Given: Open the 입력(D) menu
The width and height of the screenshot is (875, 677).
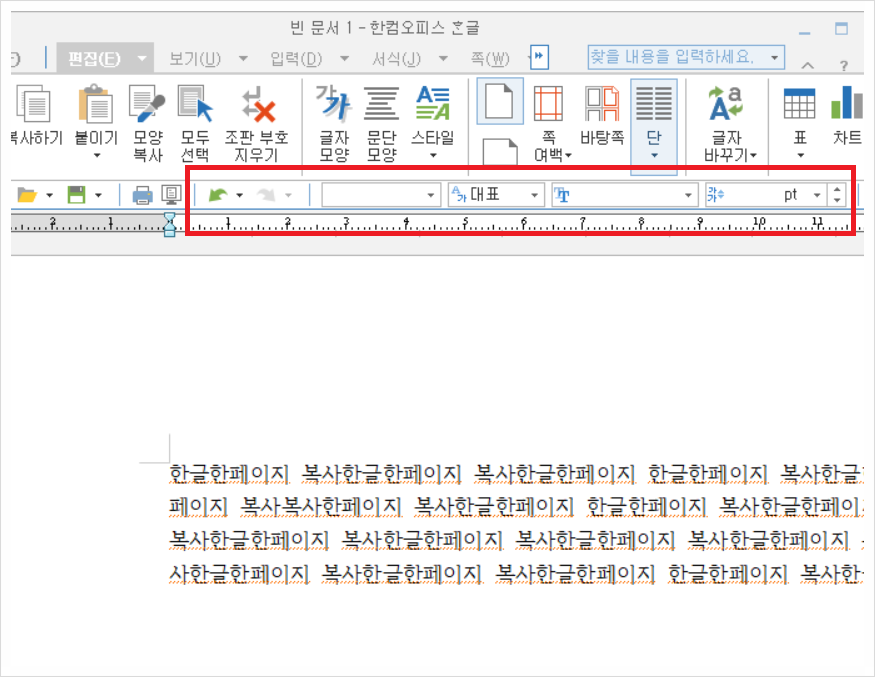Looking at the screenshot, I should 296,58.
